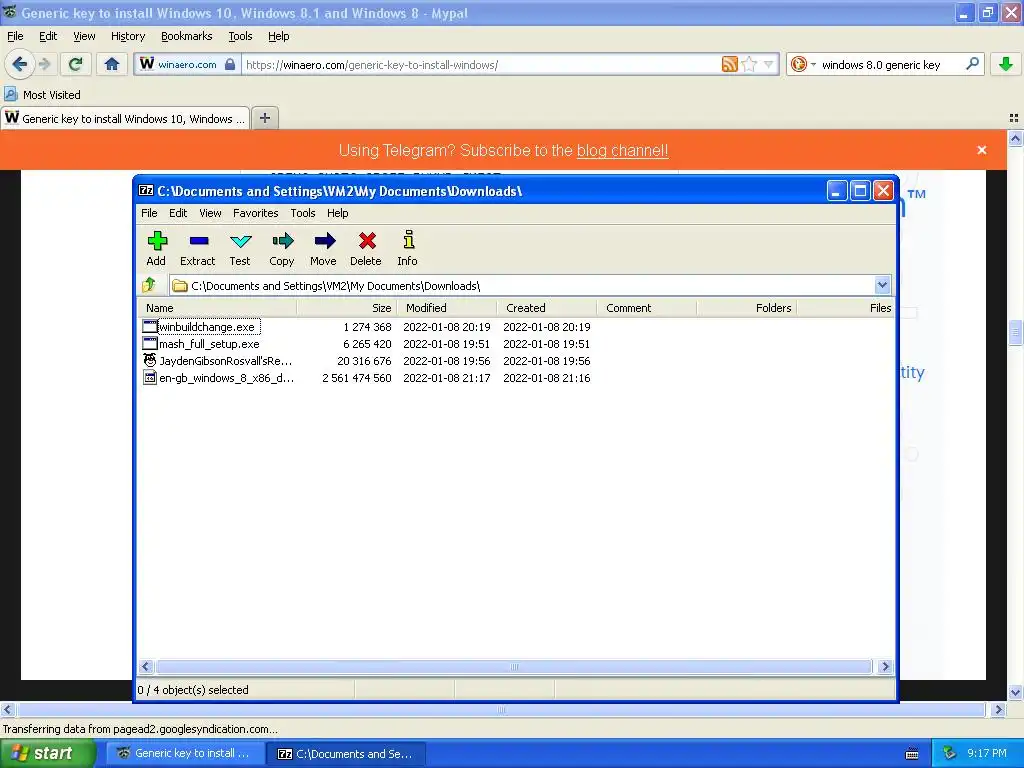Switch to 7-Zip taskbar button

(x=346, y=753)
